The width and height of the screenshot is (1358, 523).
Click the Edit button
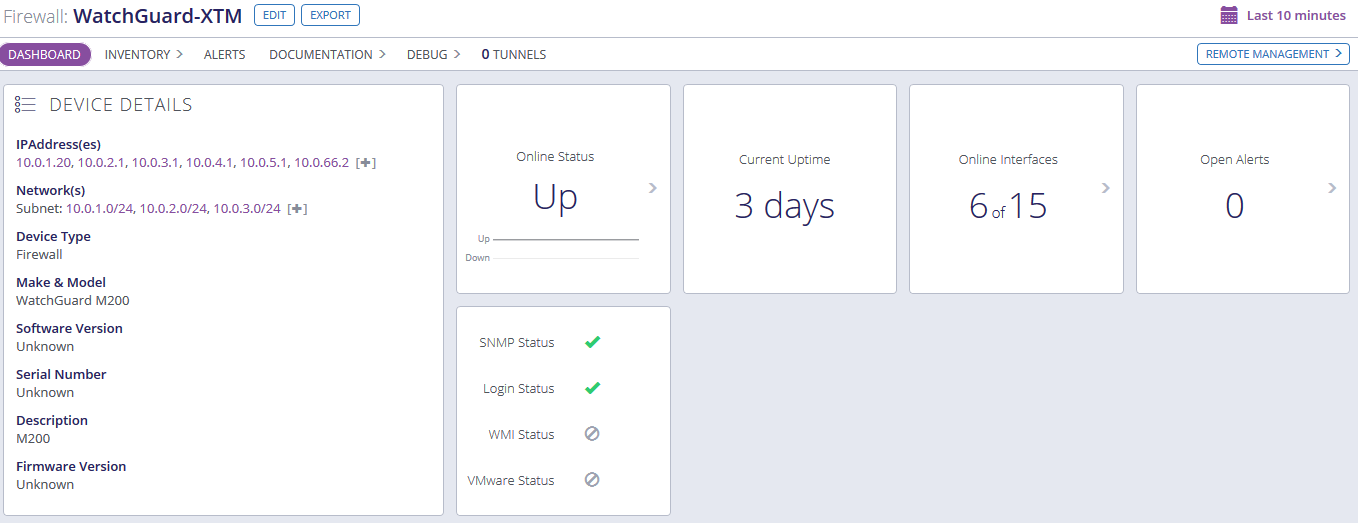click(x=274, y=15)
